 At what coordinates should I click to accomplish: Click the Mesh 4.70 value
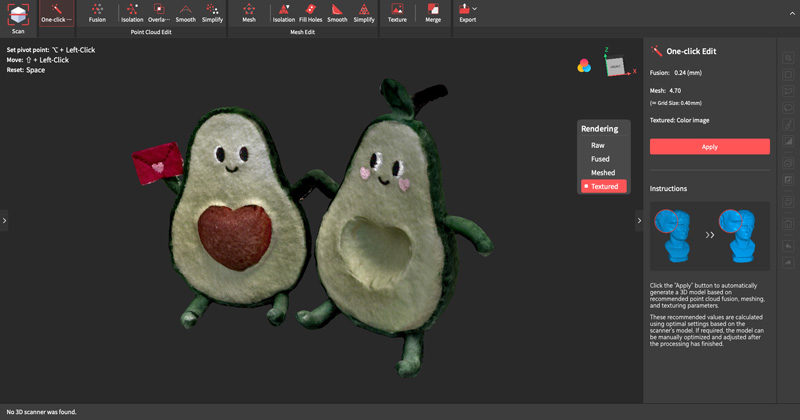pos(675,91)
